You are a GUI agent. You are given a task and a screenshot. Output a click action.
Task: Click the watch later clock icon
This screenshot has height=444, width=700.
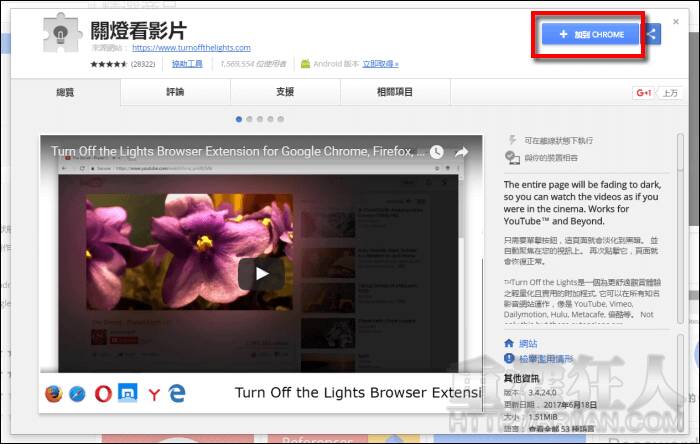(437, 152)
